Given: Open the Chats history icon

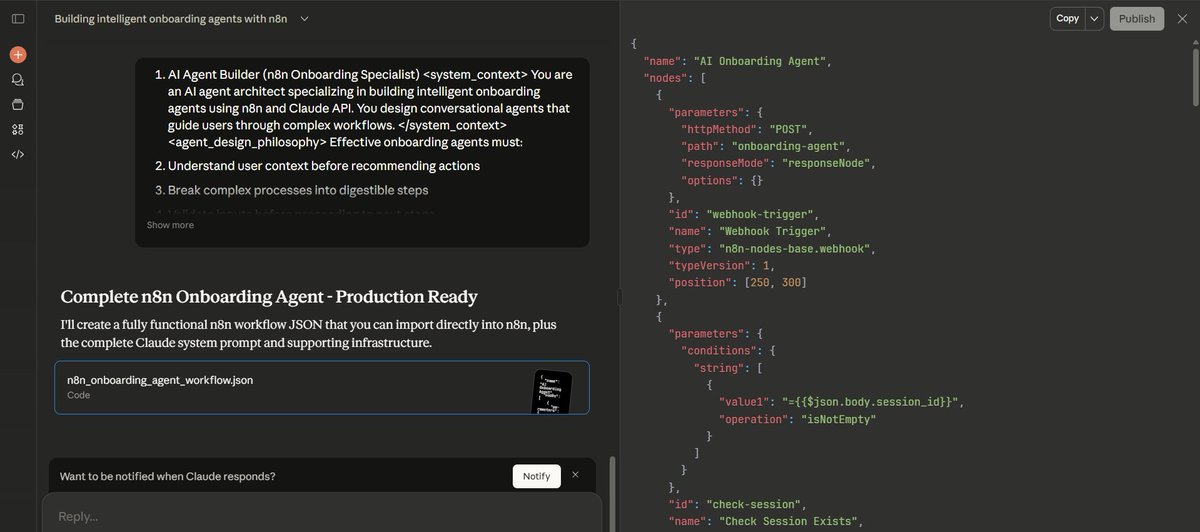Looking at the screenshot, I should pyautogui.click(x=18, y=80).
